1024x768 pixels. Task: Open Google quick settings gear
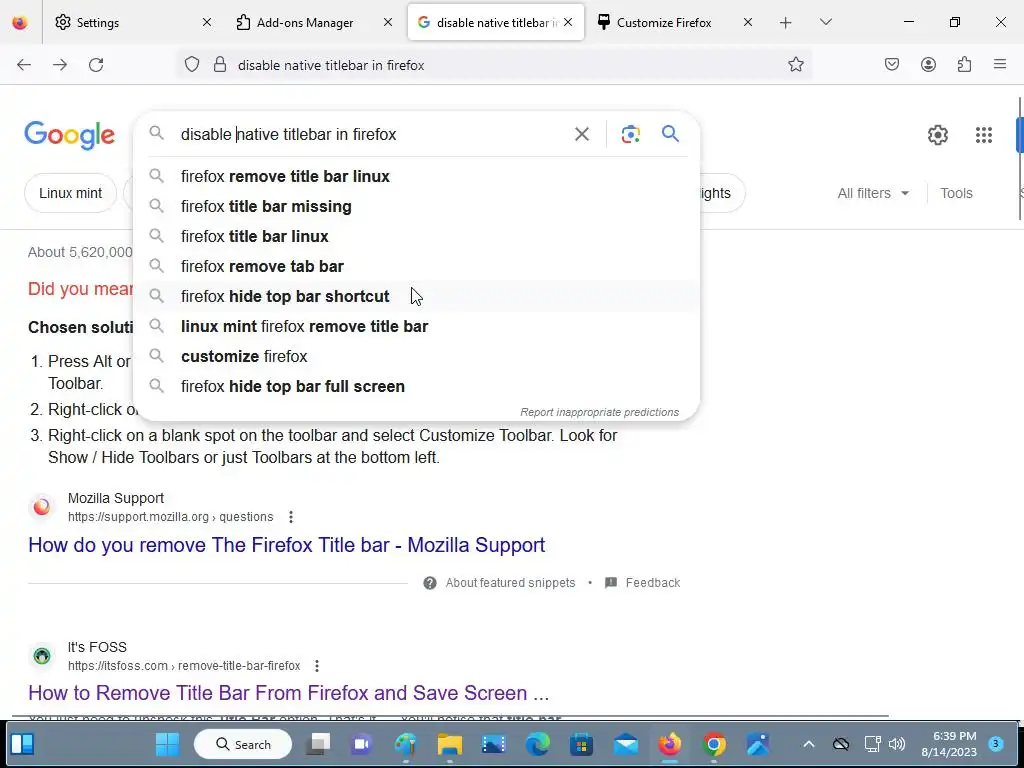click(938, 135)
